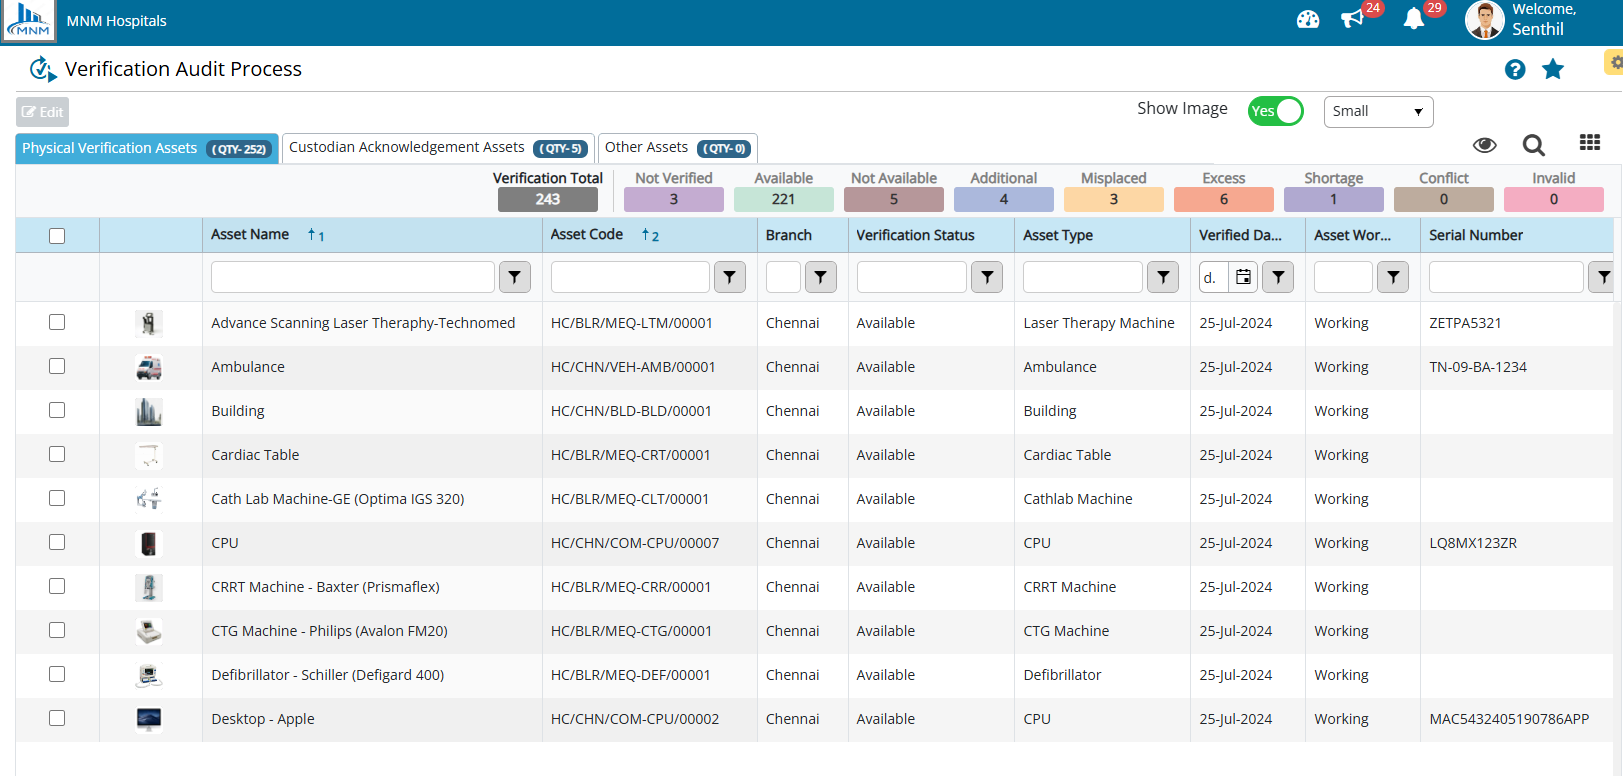
Task: Click the Edit button
Action: pyautogui.click(x=42, y=112)
